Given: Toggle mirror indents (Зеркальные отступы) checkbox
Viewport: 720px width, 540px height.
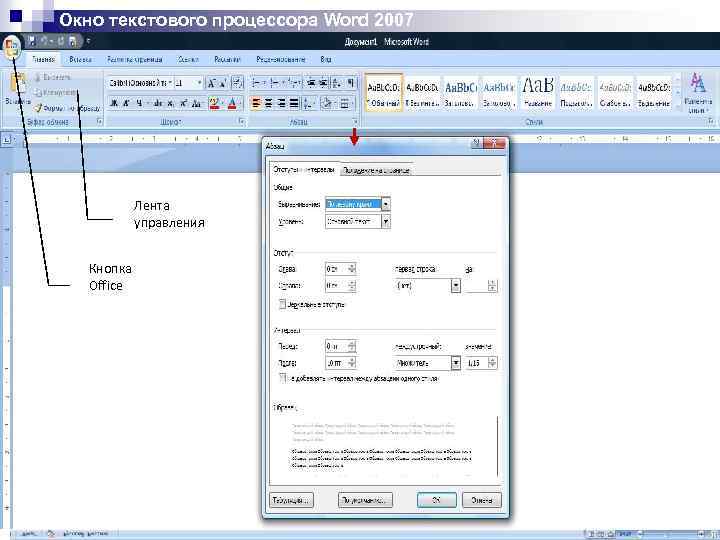Looking at the screenshot, I should coord(282,304).
